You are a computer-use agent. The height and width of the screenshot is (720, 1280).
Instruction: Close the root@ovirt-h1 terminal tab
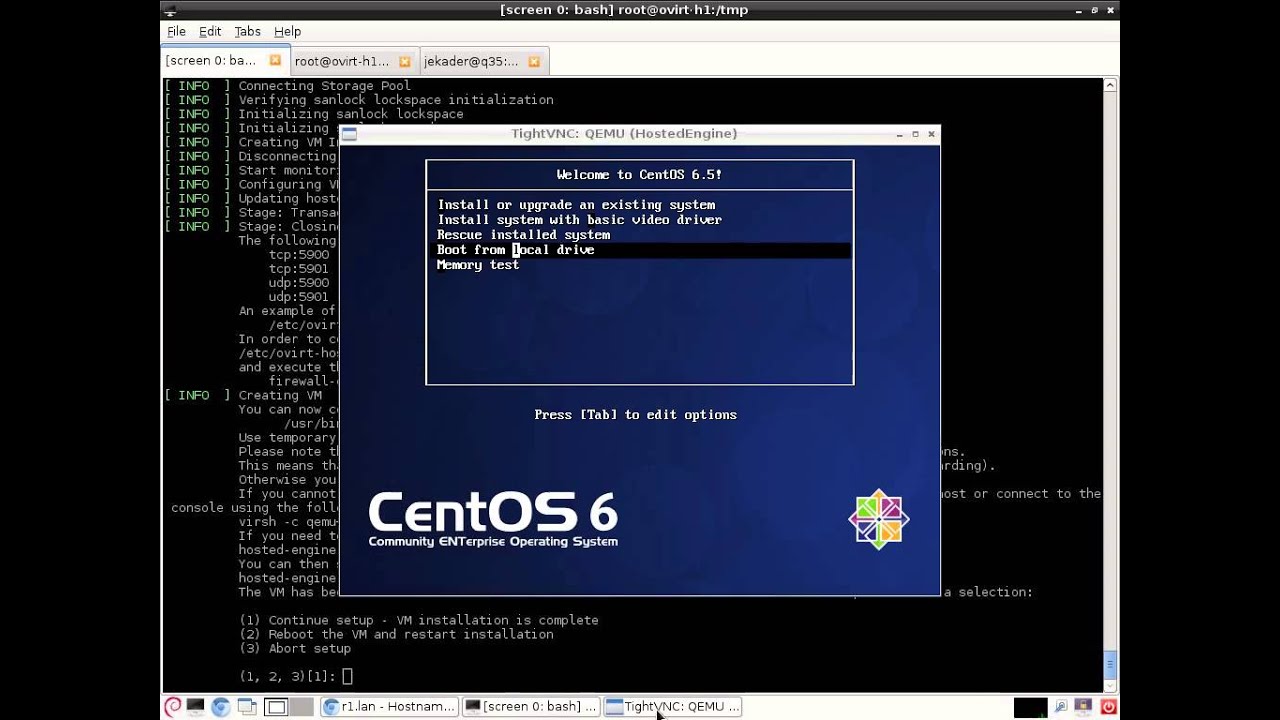pyautogui.click(x=404, y=61)
